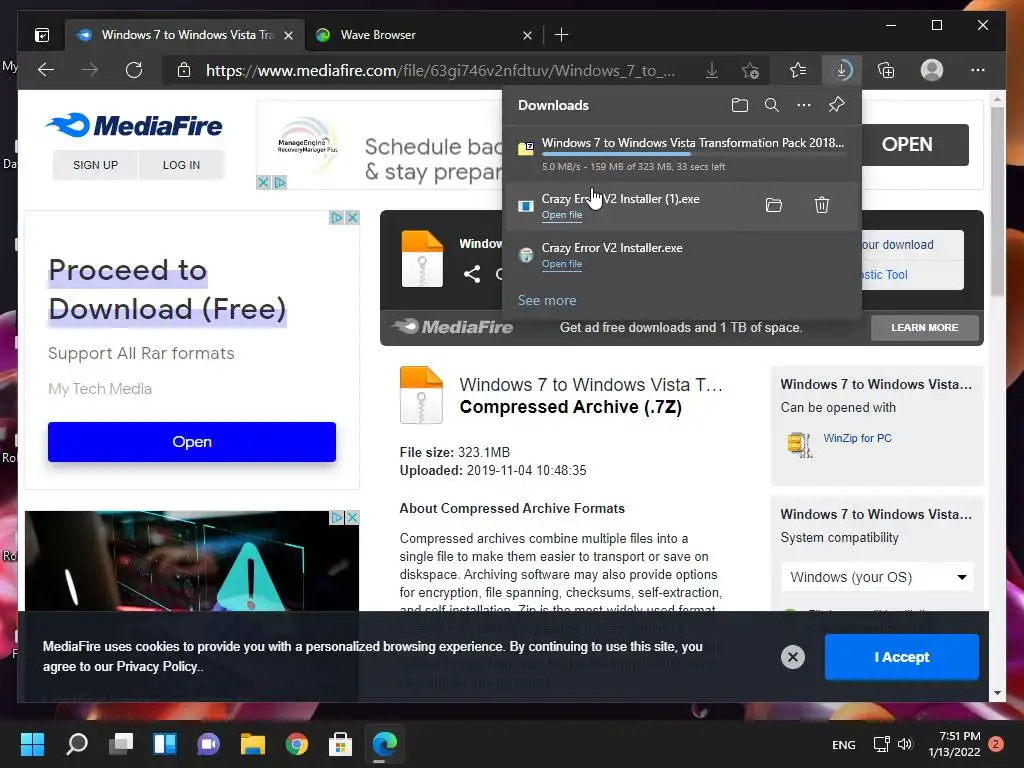Click the WinZip for PC link
The width and height of the screenshot is (1024, 768).
857,438
